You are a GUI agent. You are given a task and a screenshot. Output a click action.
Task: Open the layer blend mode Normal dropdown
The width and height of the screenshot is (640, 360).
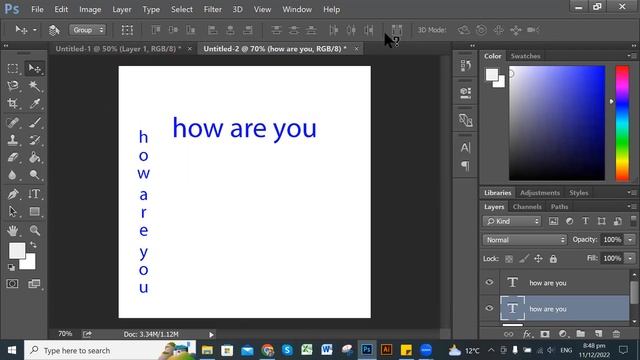(524, 240)
